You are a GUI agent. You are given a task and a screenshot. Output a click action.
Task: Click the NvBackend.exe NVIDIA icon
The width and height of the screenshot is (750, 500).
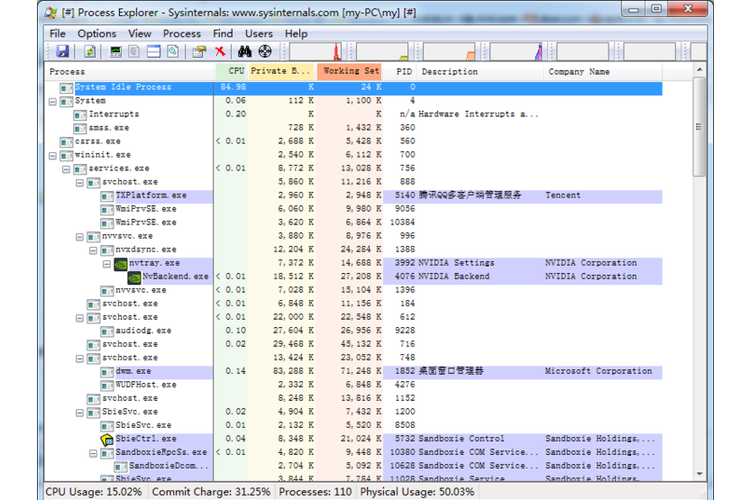tap(134, 277)
